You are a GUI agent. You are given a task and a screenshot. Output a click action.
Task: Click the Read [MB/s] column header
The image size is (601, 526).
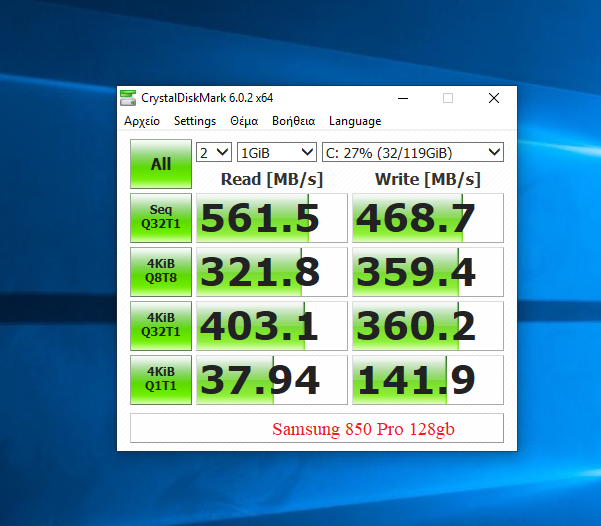(x=272, y=179)
